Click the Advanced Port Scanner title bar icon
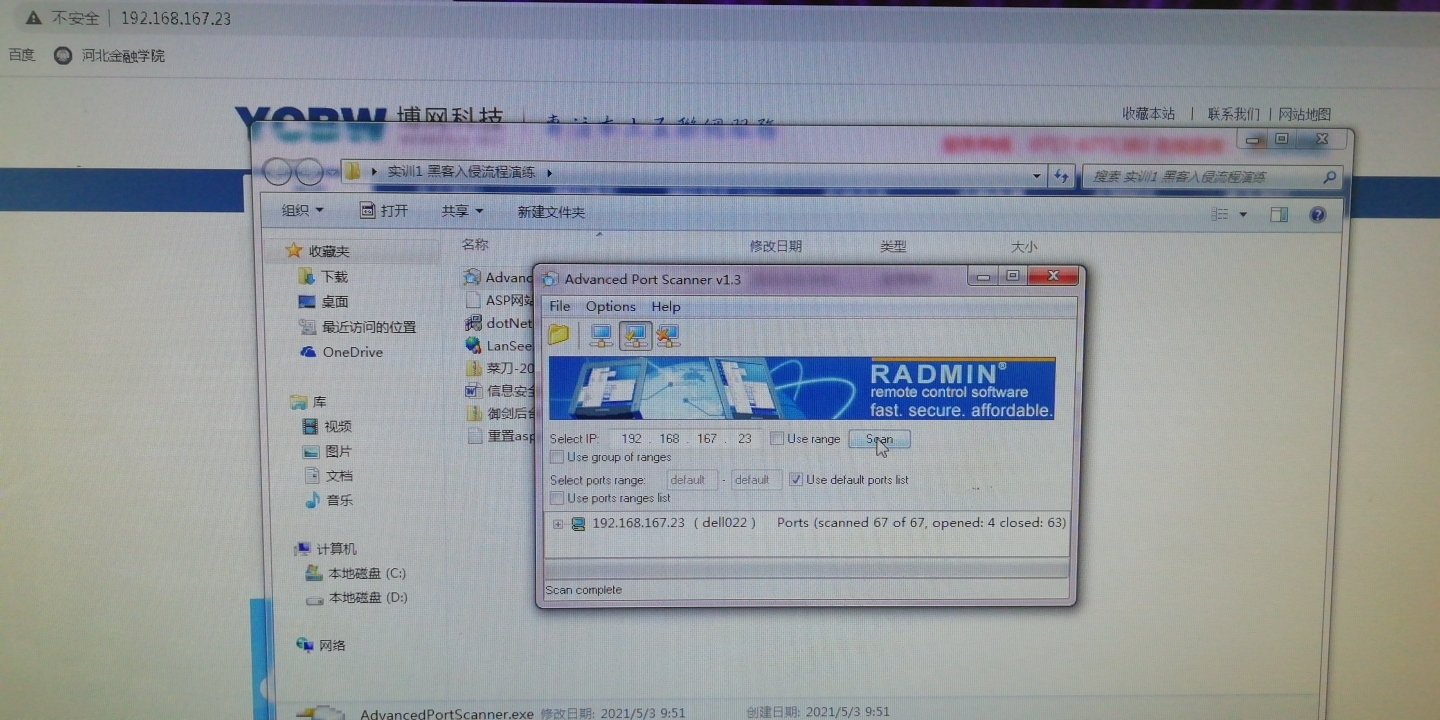 [551, 279]
